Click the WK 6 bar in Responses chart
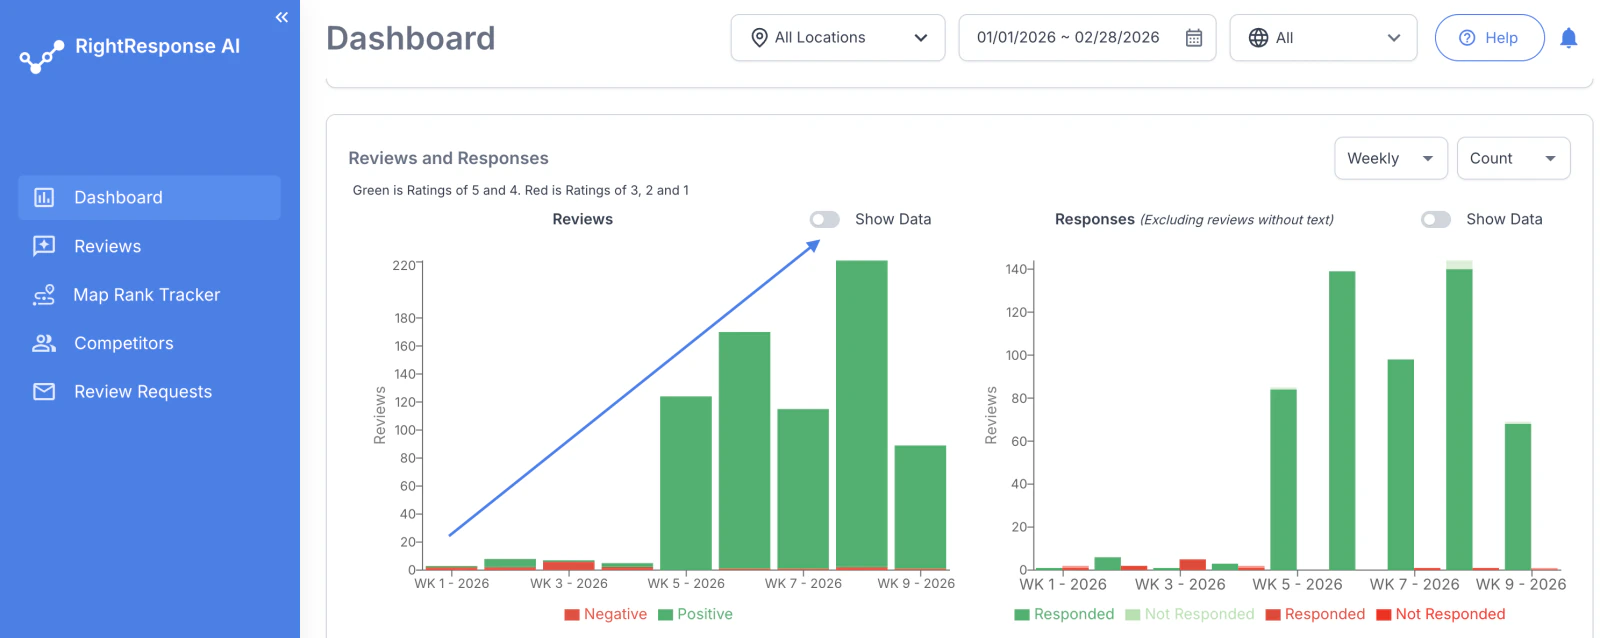1600x638 pixels. [x=1342, y=420]
